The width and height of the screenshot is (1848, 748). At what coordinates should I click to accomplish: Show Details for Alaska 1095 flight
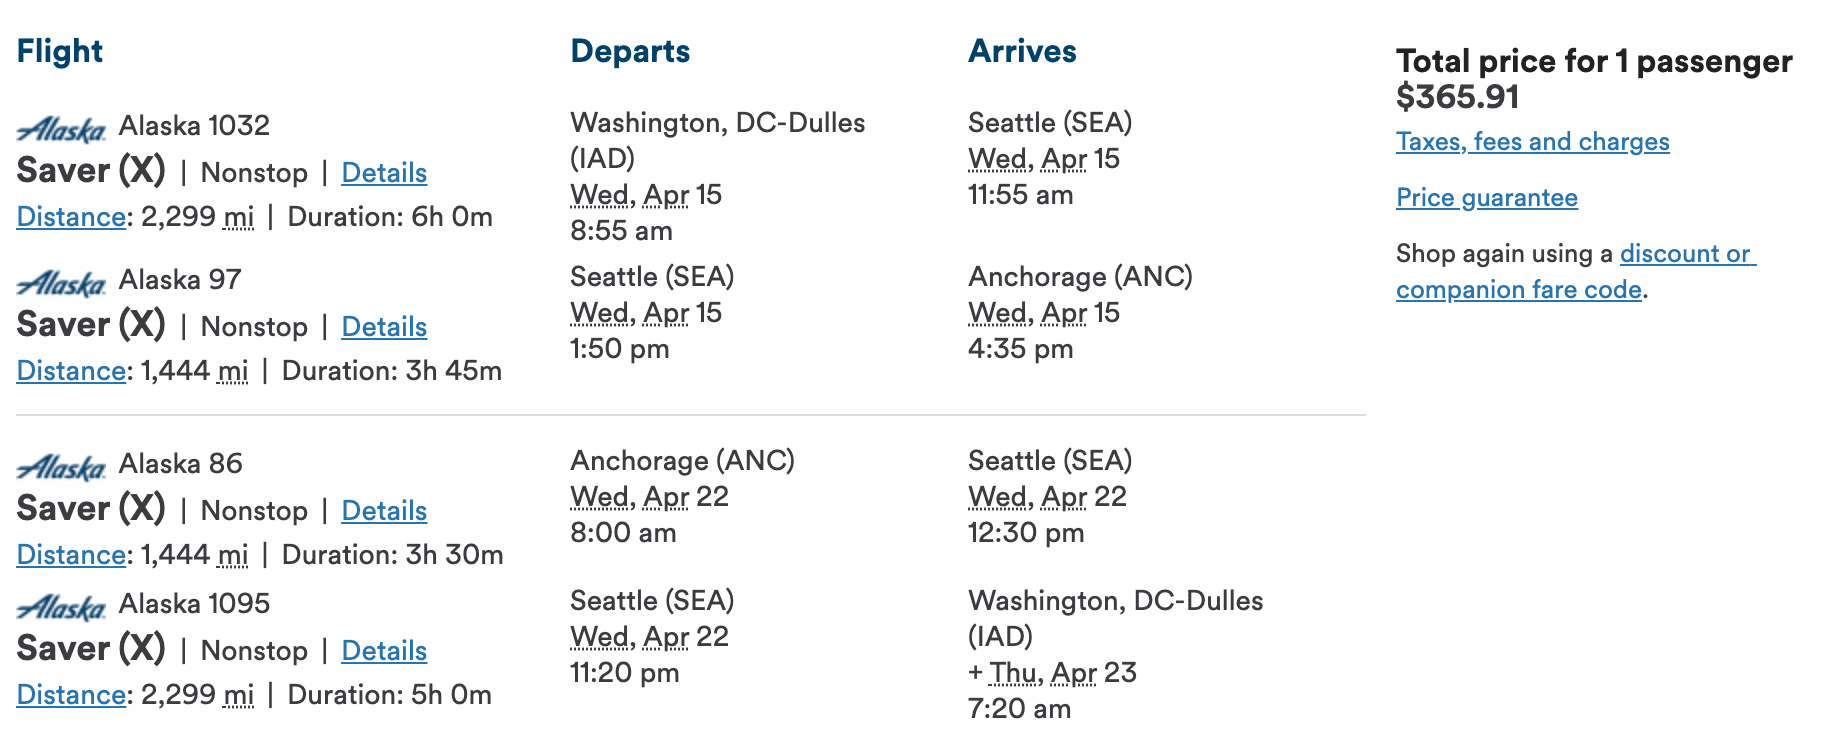[384, 651]
